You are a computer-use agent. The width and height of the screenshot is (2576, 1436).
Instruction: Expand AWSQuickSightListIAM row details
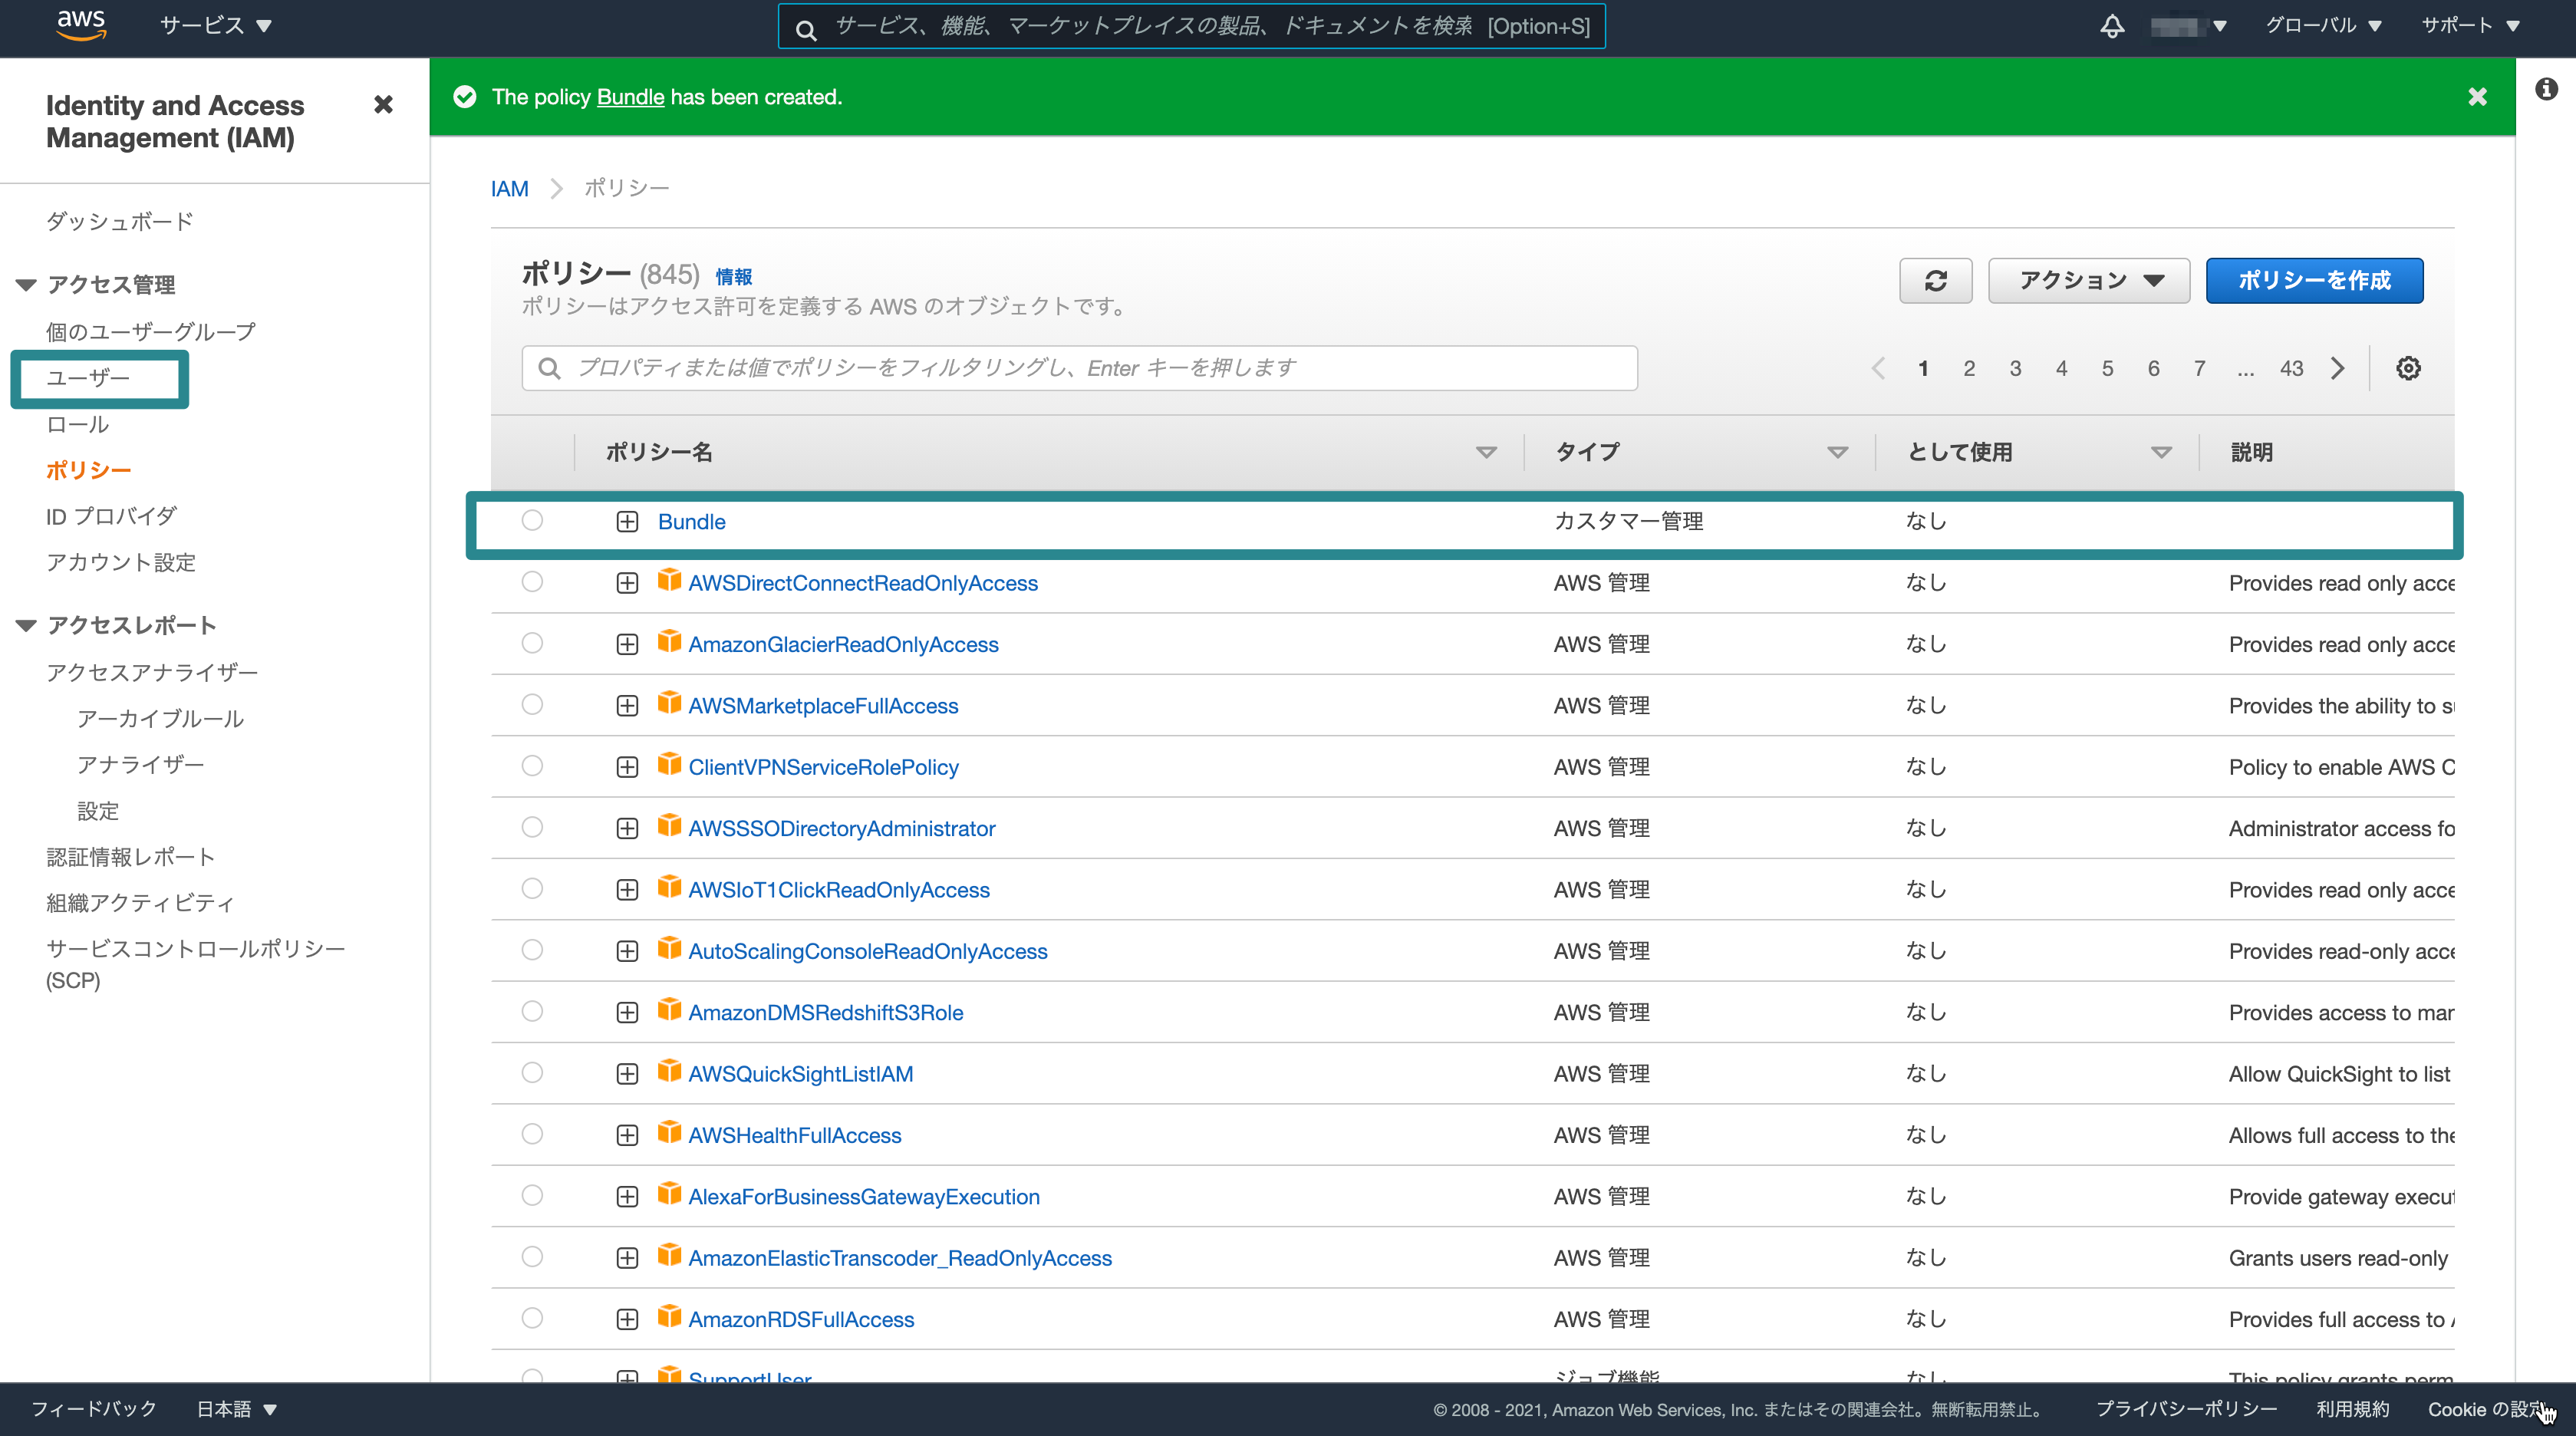[x=627, y=1074]
